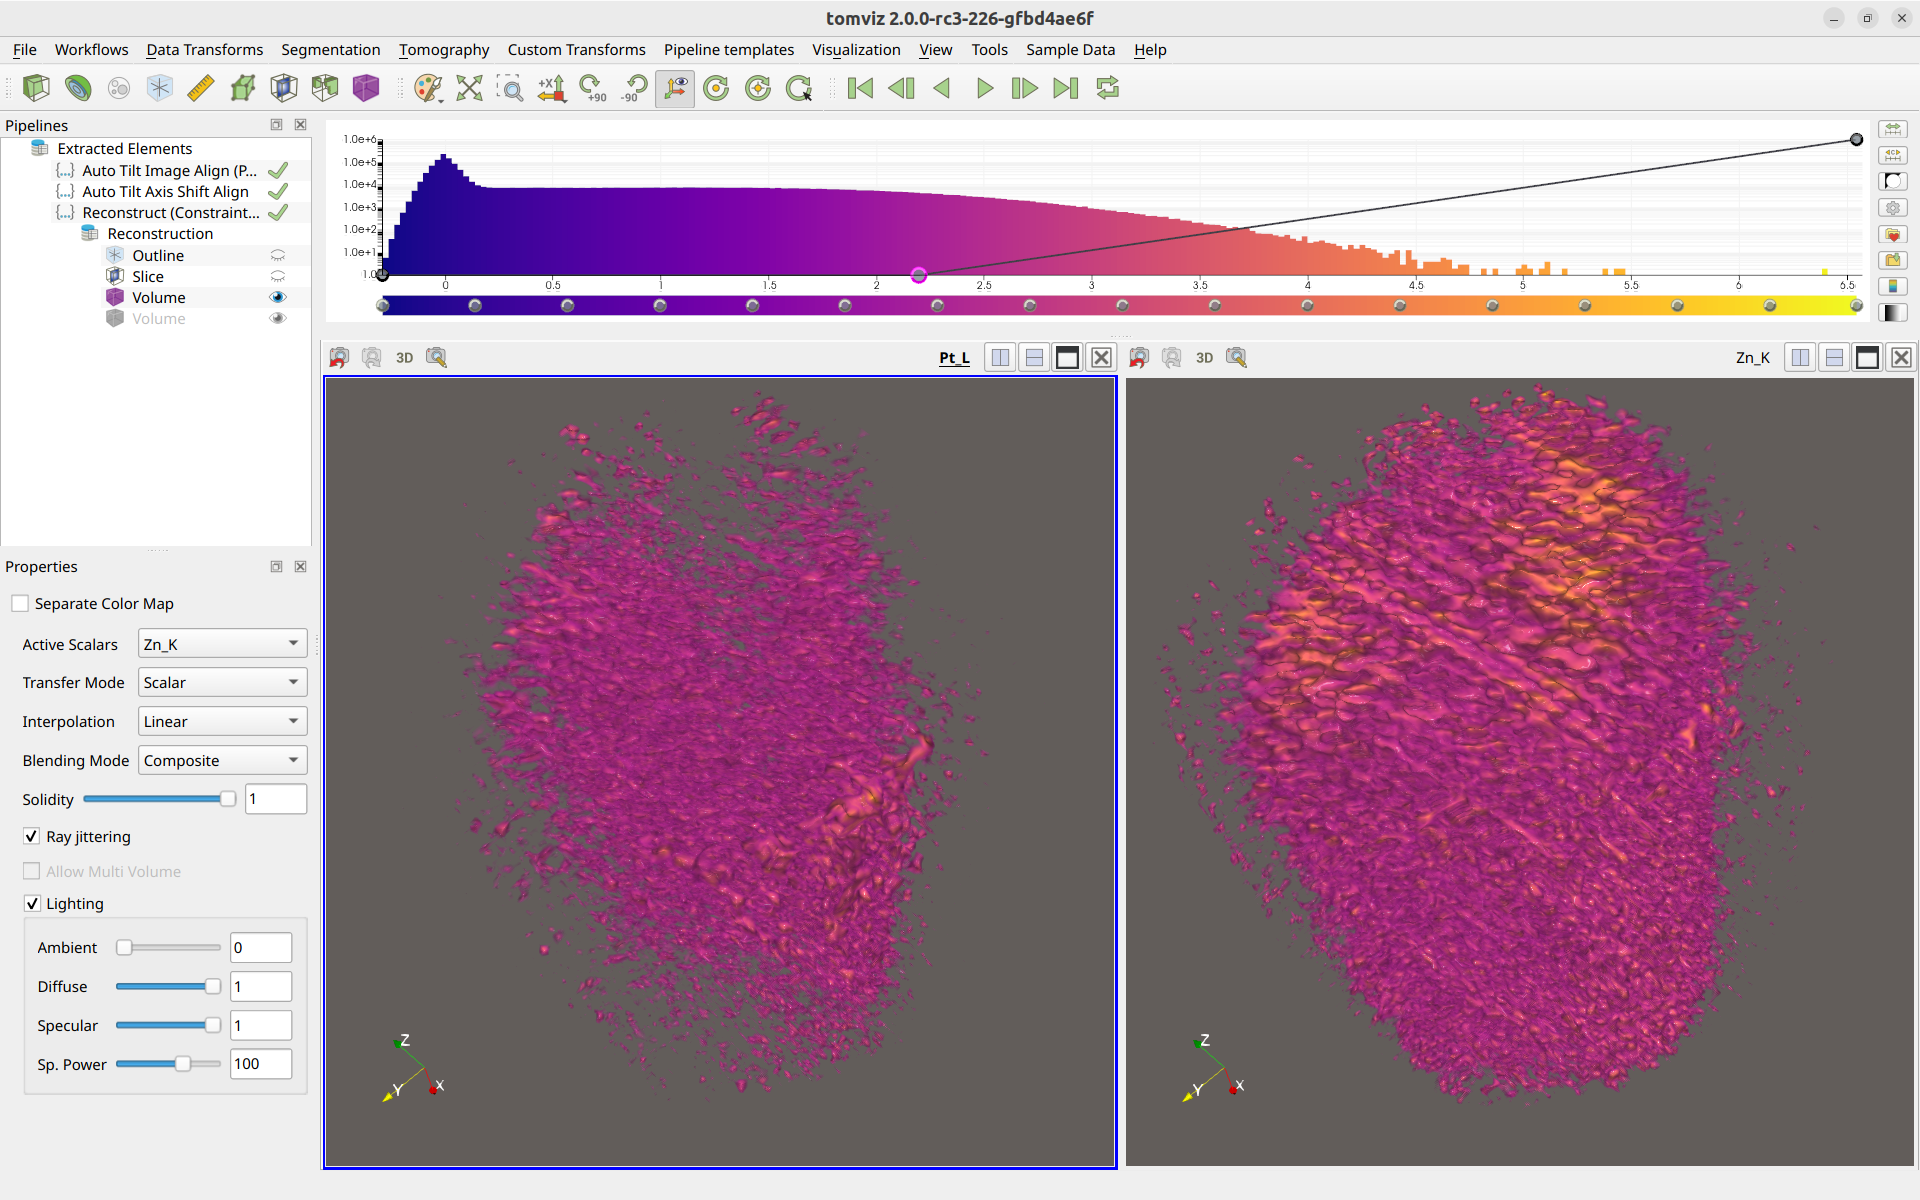Go to the first frame

click(x=860, y=88)
